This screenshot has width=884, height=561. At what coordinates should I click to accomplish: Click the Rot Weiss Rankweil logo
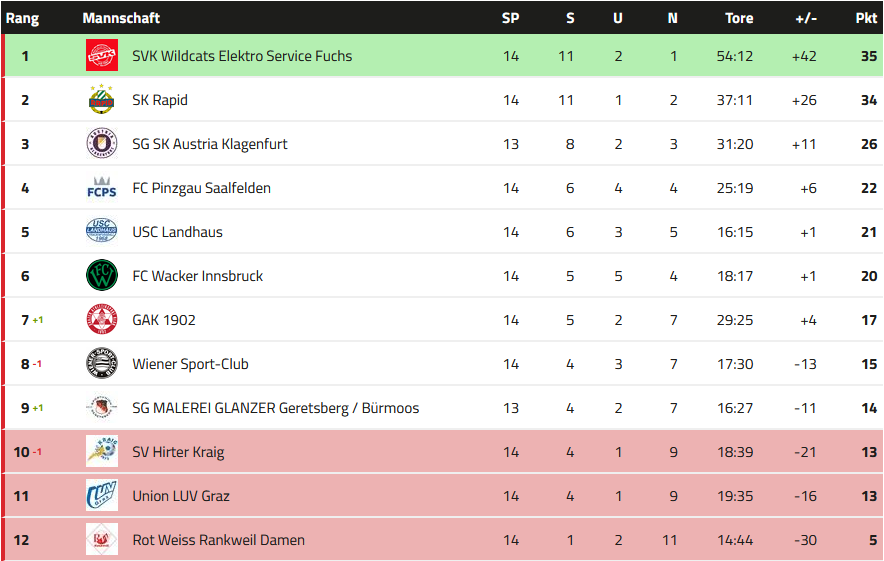[x=102, y=540]
